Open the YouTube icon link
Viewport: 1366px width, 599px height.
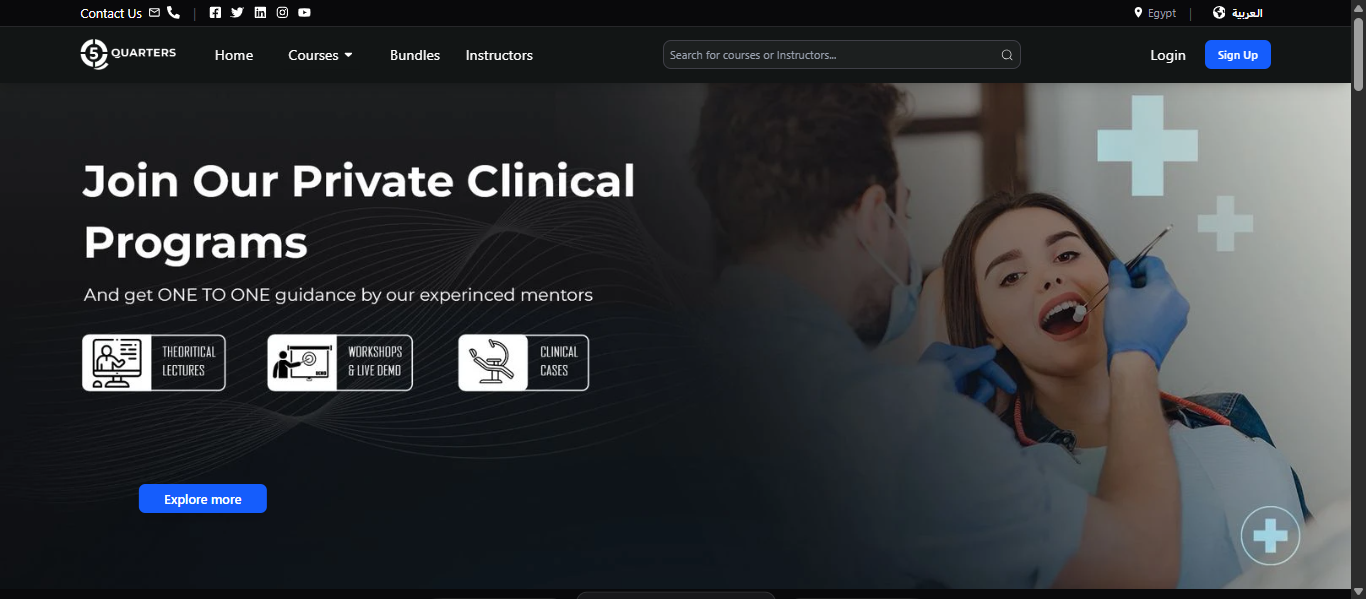pos(304,13)
